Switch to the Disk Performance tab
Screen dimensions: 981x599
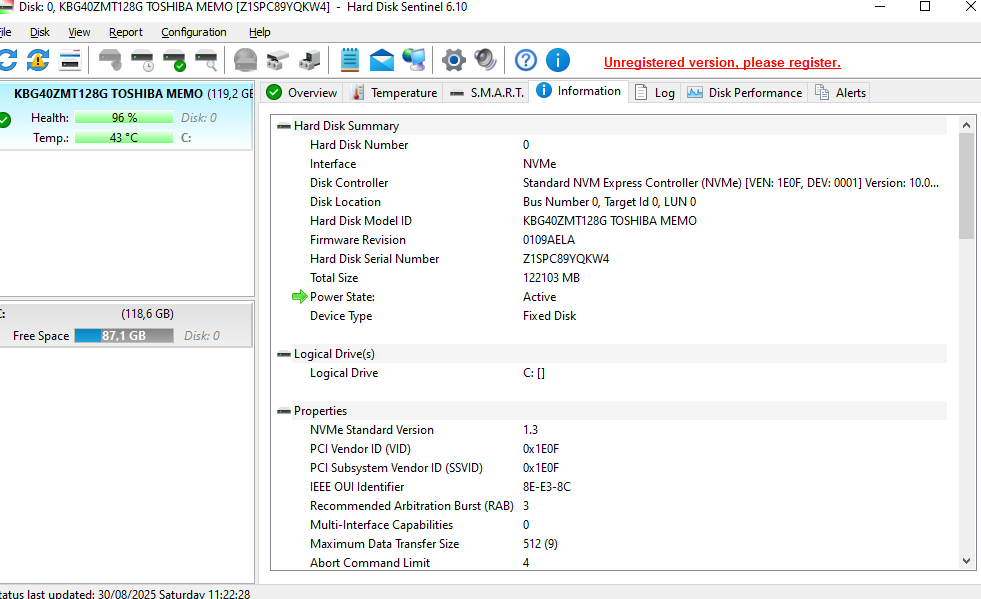click(x=745, y=93)
